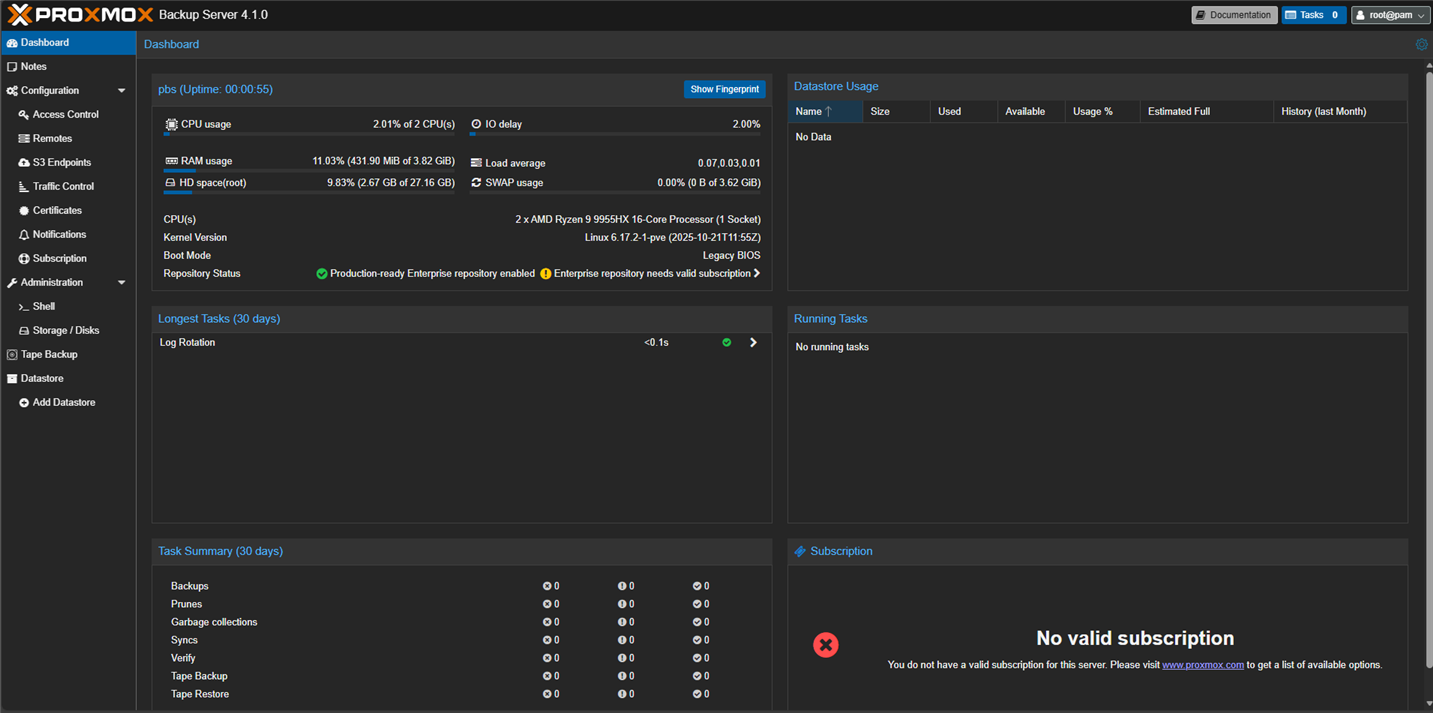Follow the www.proxmox.com subscription link

pyautogui.click(x=1203, y=664)
